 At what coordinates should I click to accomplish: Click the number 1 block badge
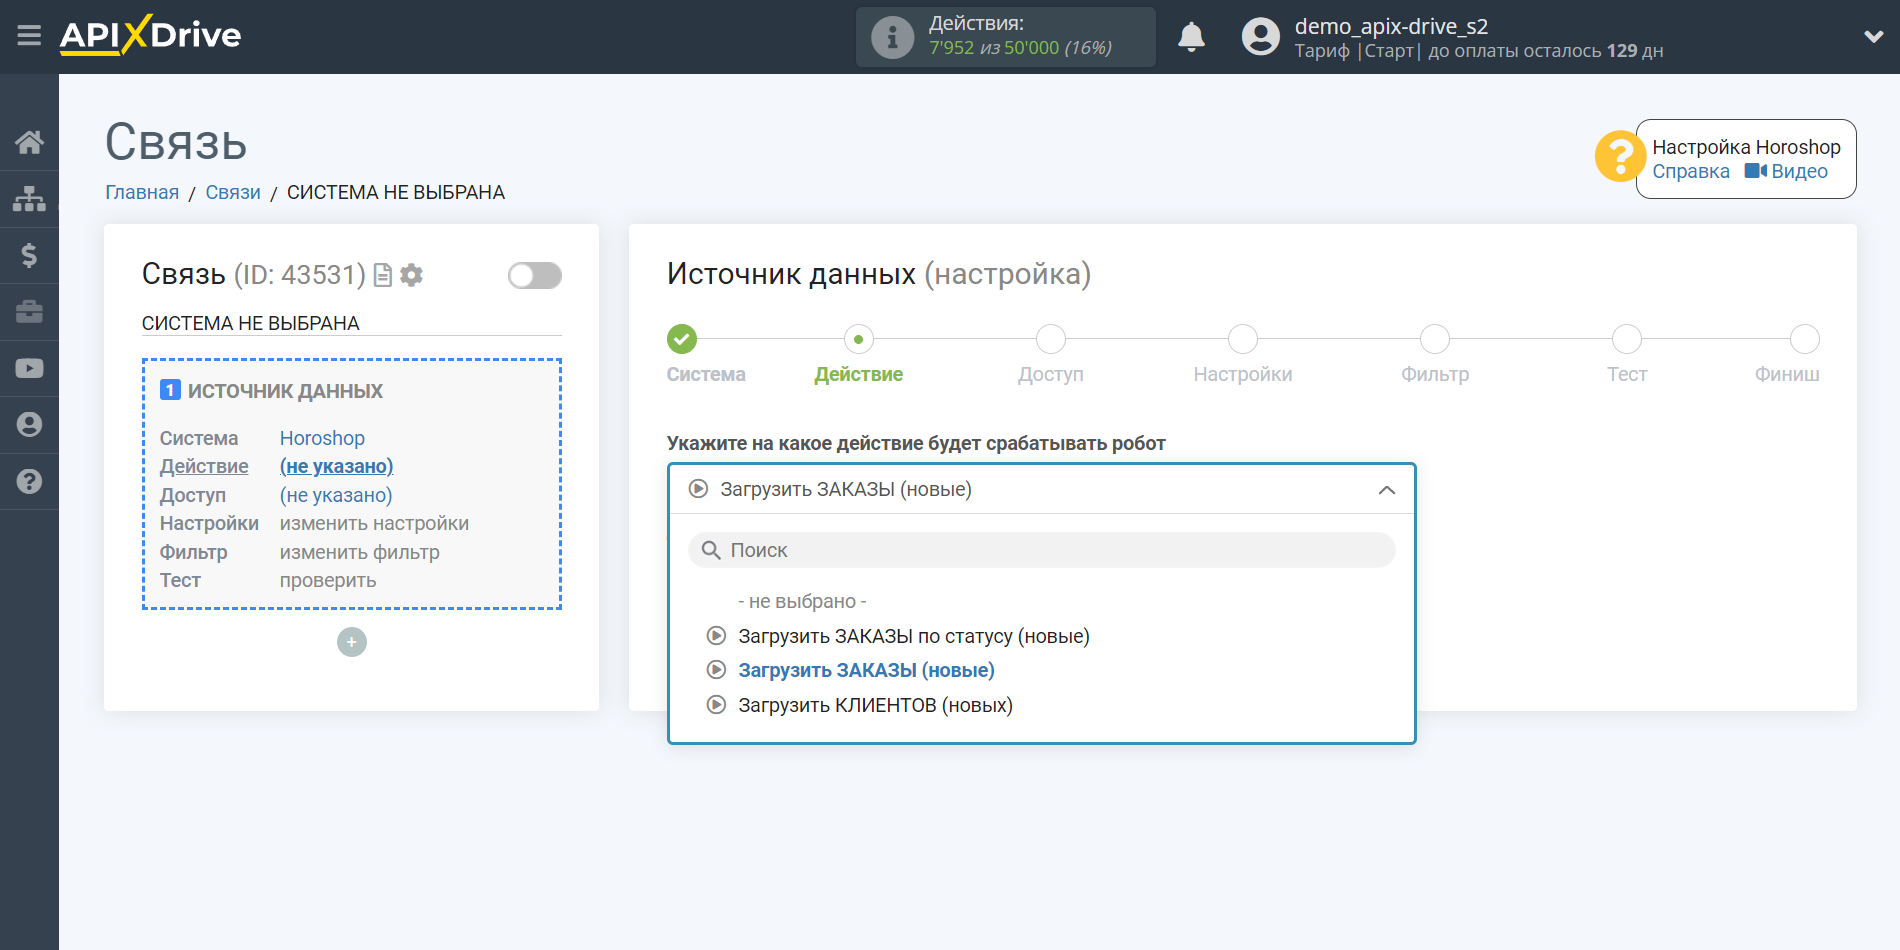(x=171, y=390)
